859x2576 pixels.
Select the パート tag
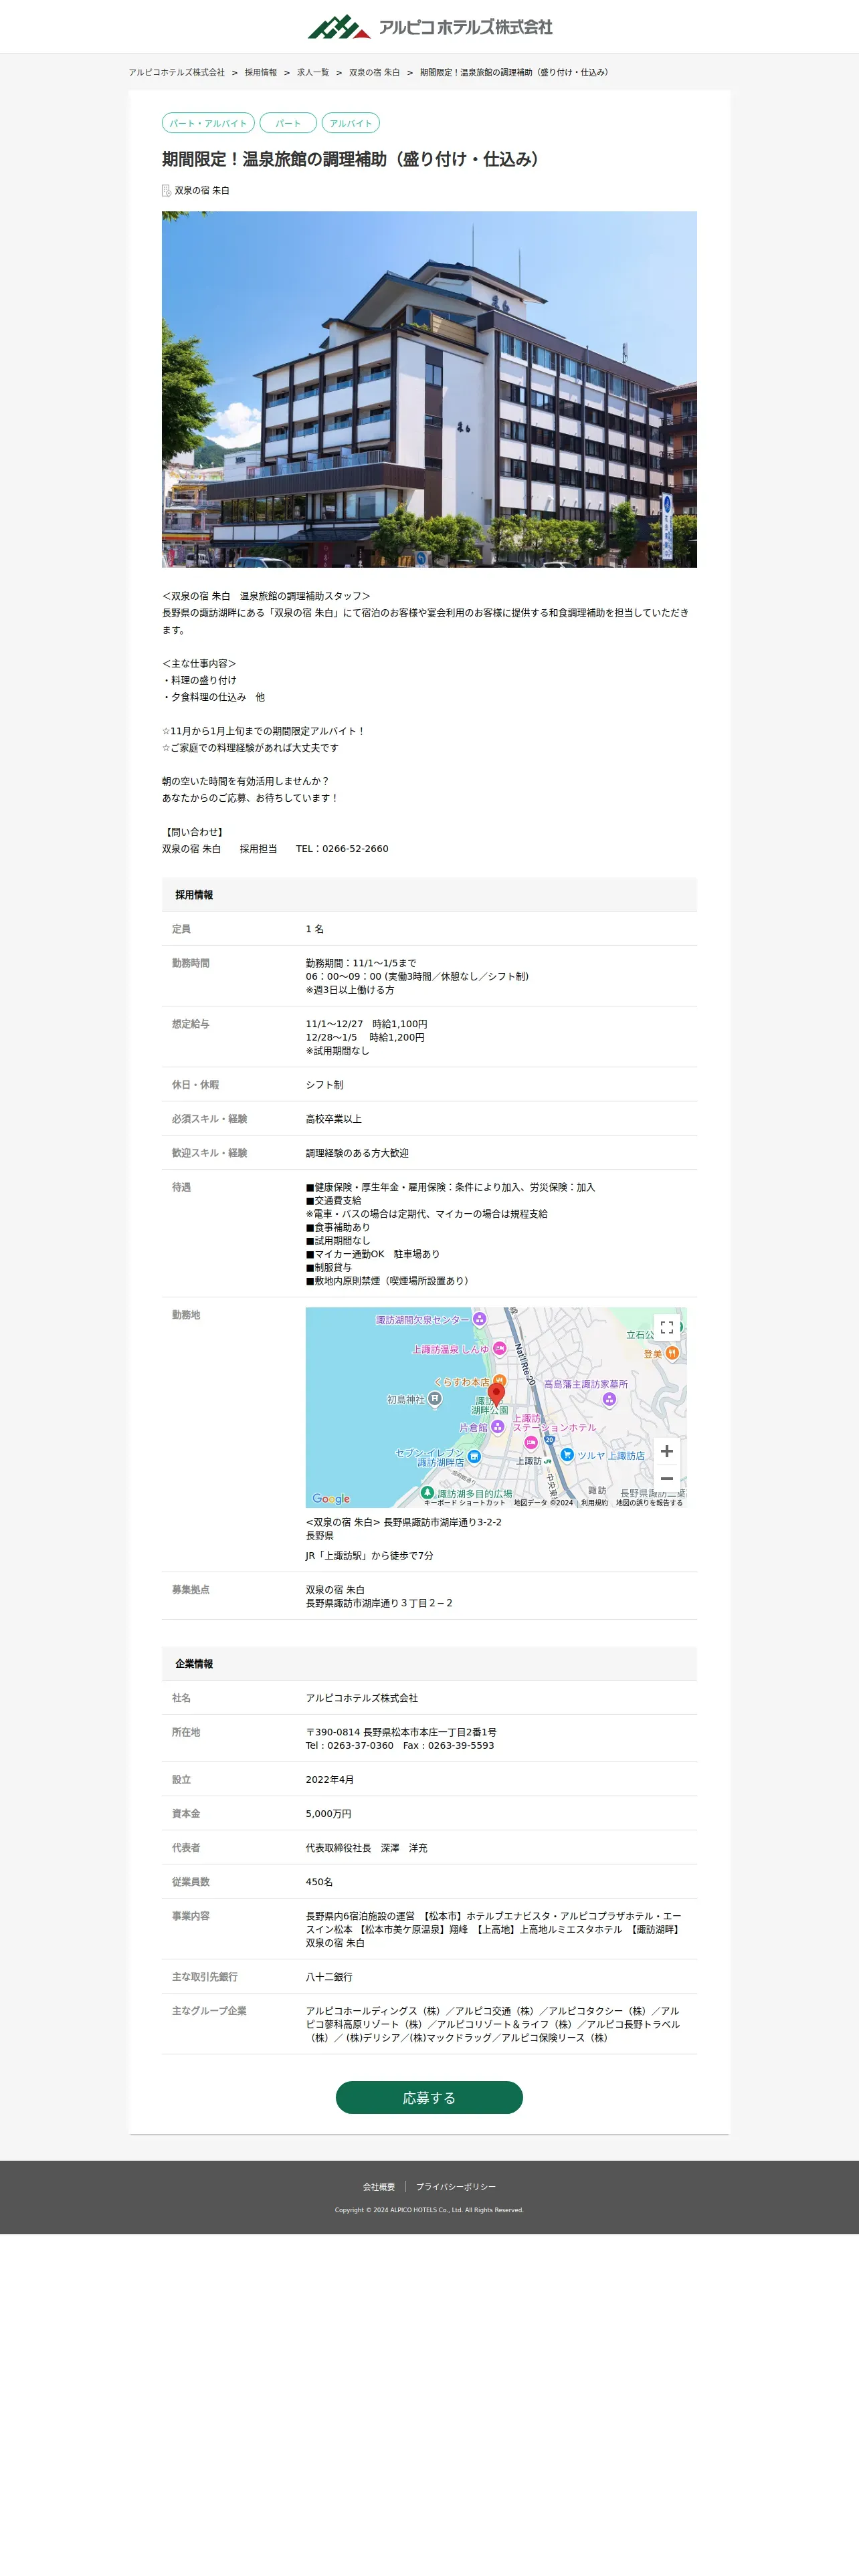pos(288,123)
